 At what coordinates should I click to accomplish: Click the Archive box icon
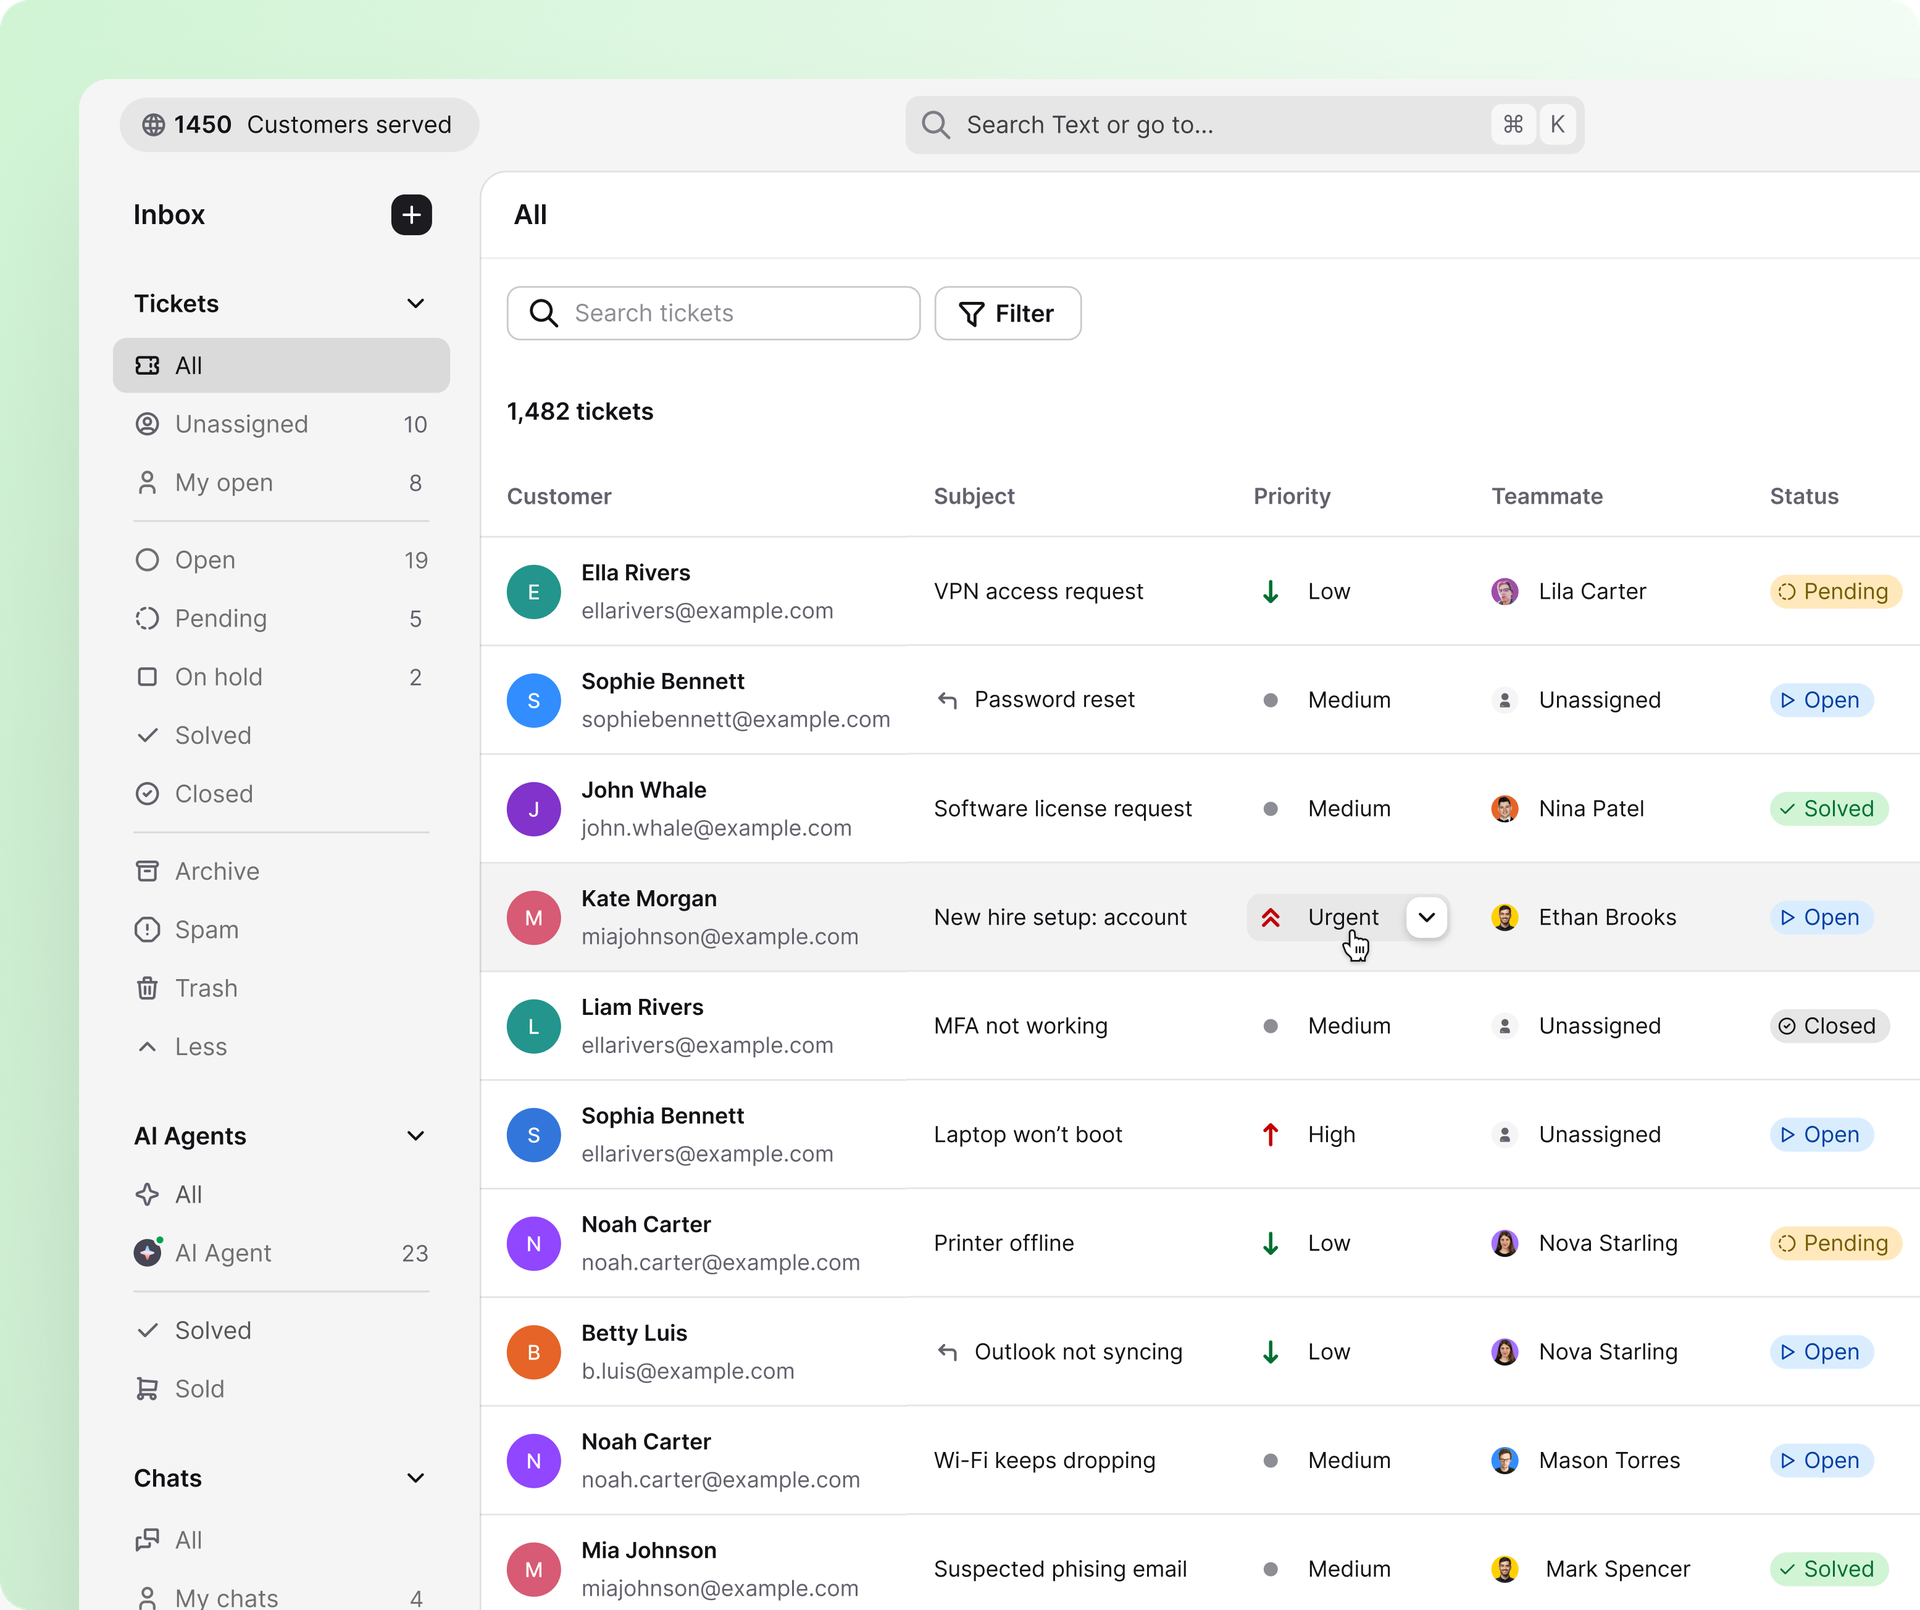pos(147,871)
